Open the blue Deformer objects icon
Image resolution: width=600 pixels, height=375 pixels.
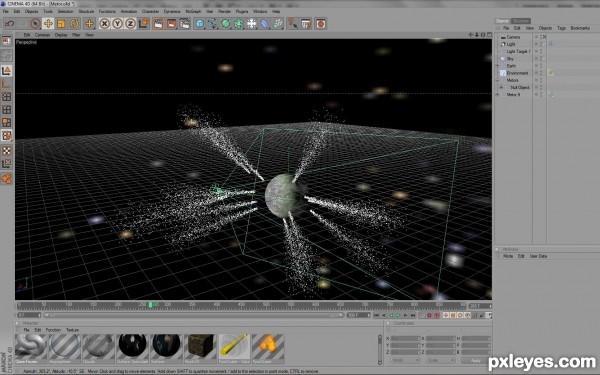click(265, 24)
